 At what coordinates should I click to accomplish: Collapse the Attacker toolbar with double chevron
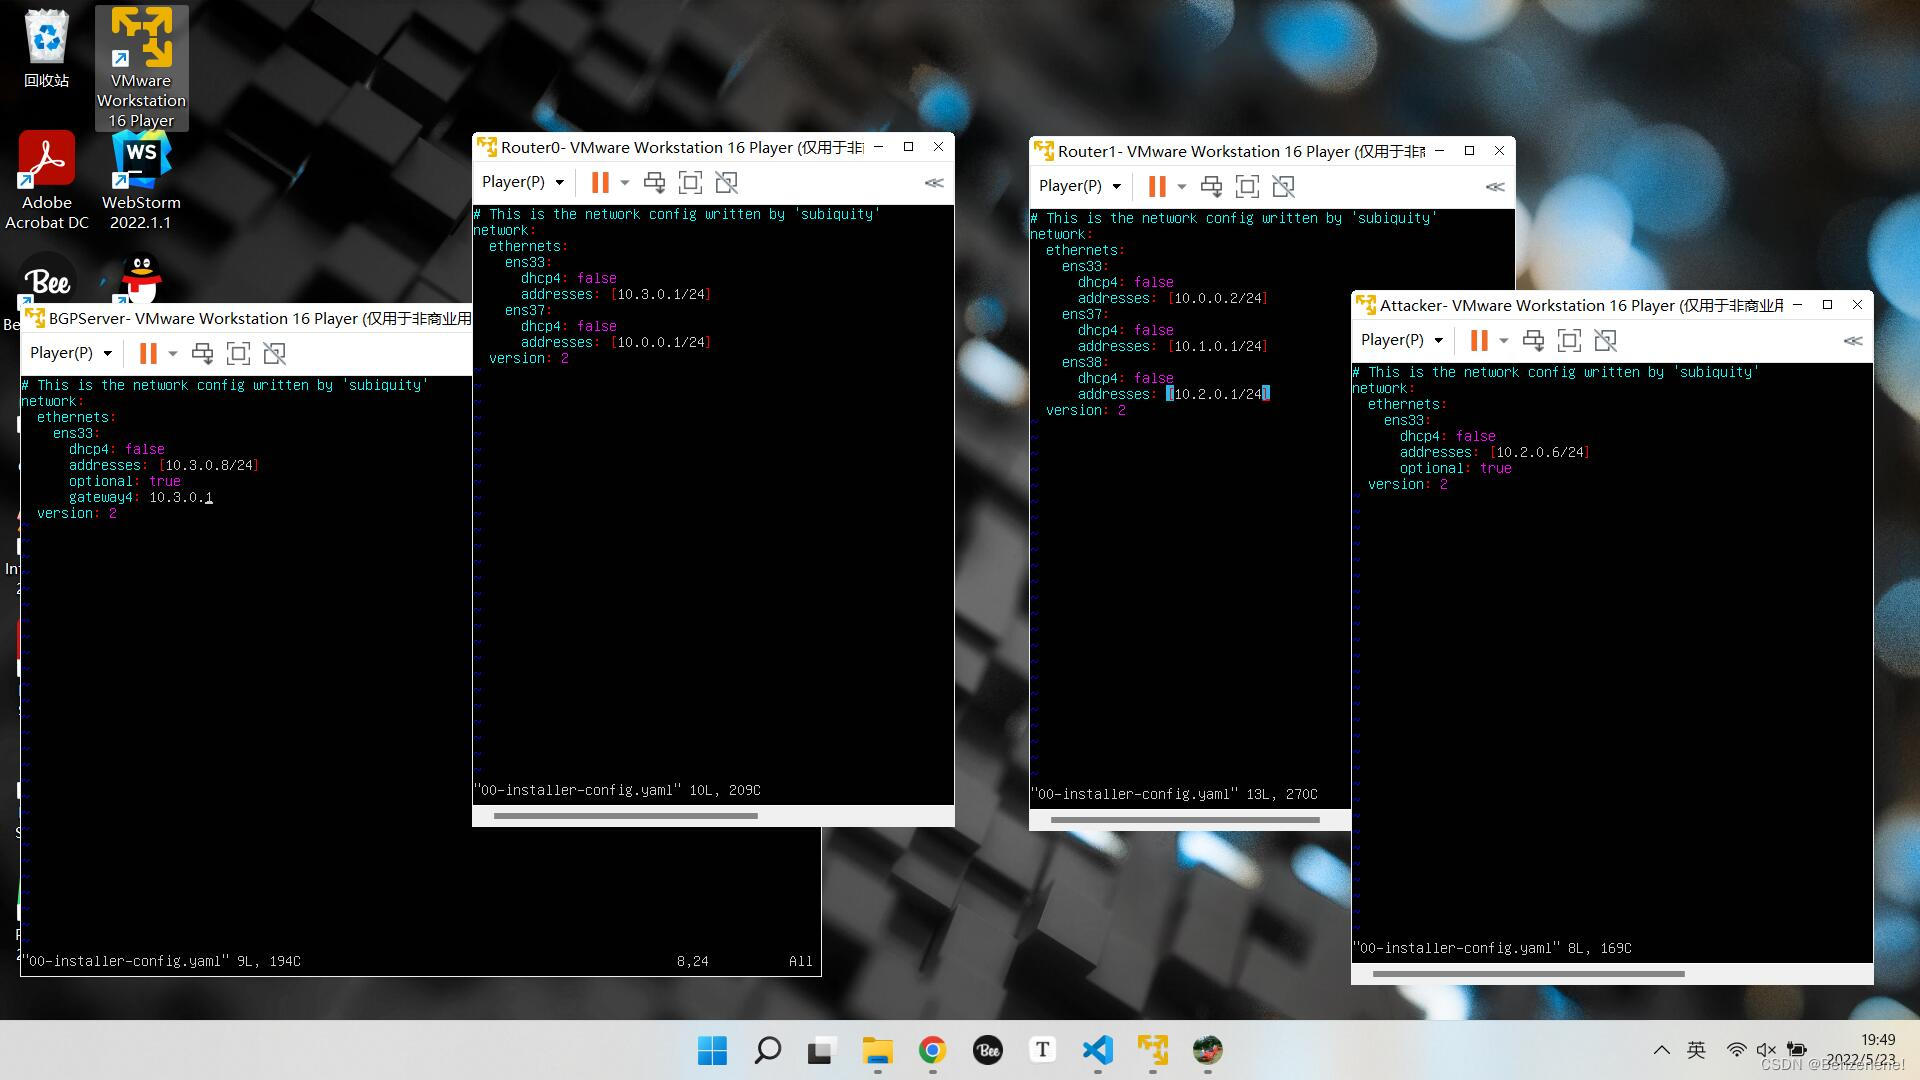coord(1853,340)
